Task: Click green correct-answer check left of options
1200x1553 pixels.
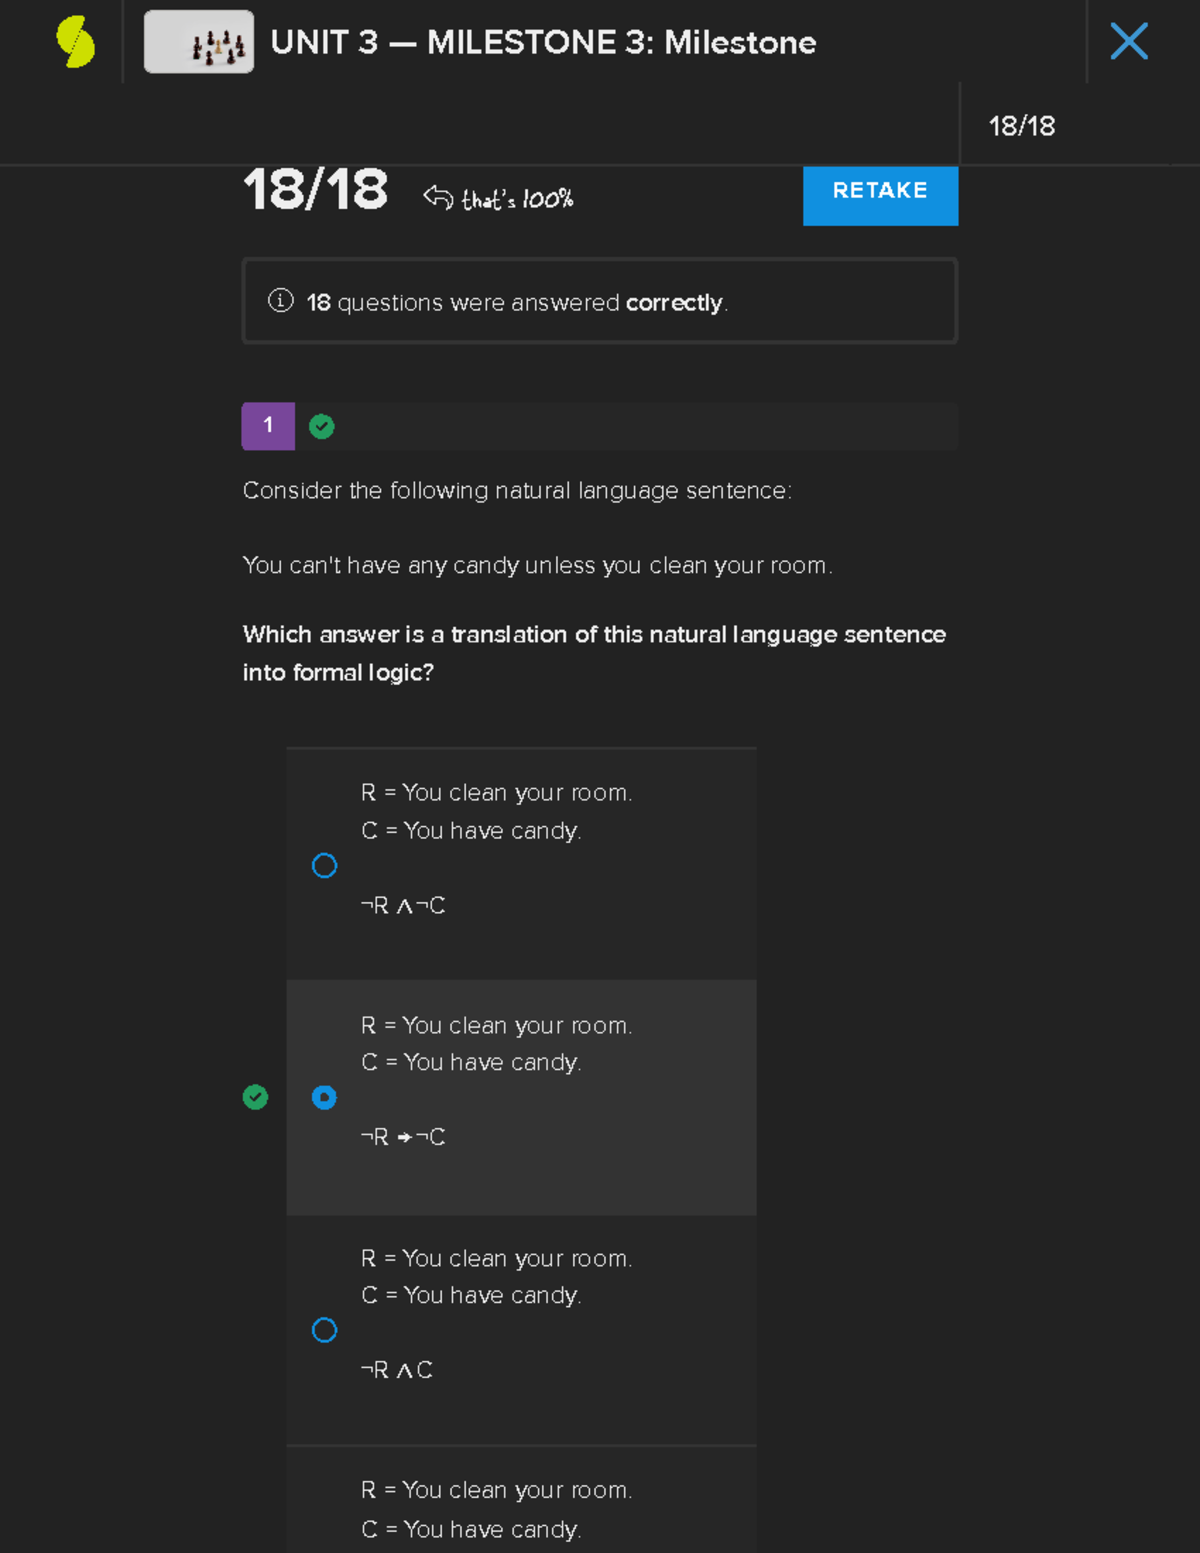Action: [256, 1098]
